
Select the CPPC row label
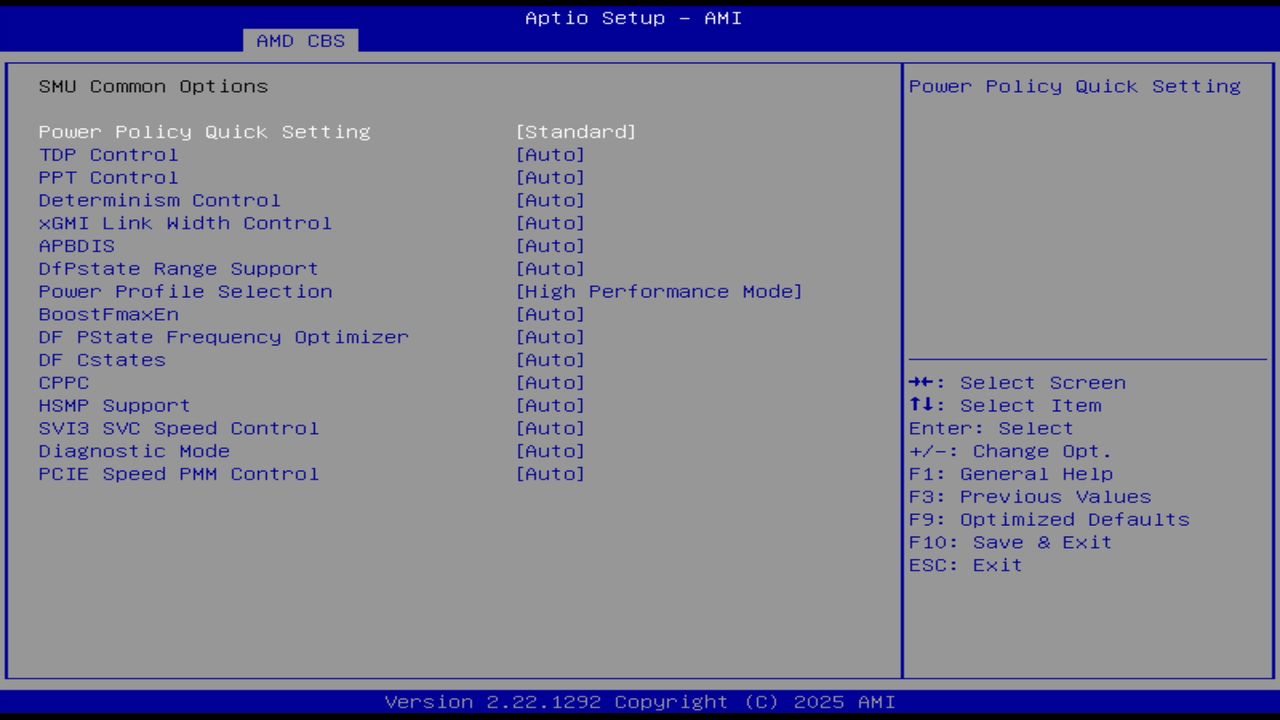[64, 383]
